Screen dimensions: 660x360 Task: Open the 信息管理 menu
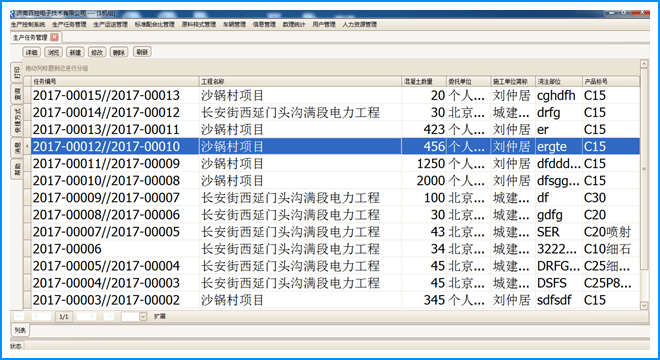[x=264, y=24]
